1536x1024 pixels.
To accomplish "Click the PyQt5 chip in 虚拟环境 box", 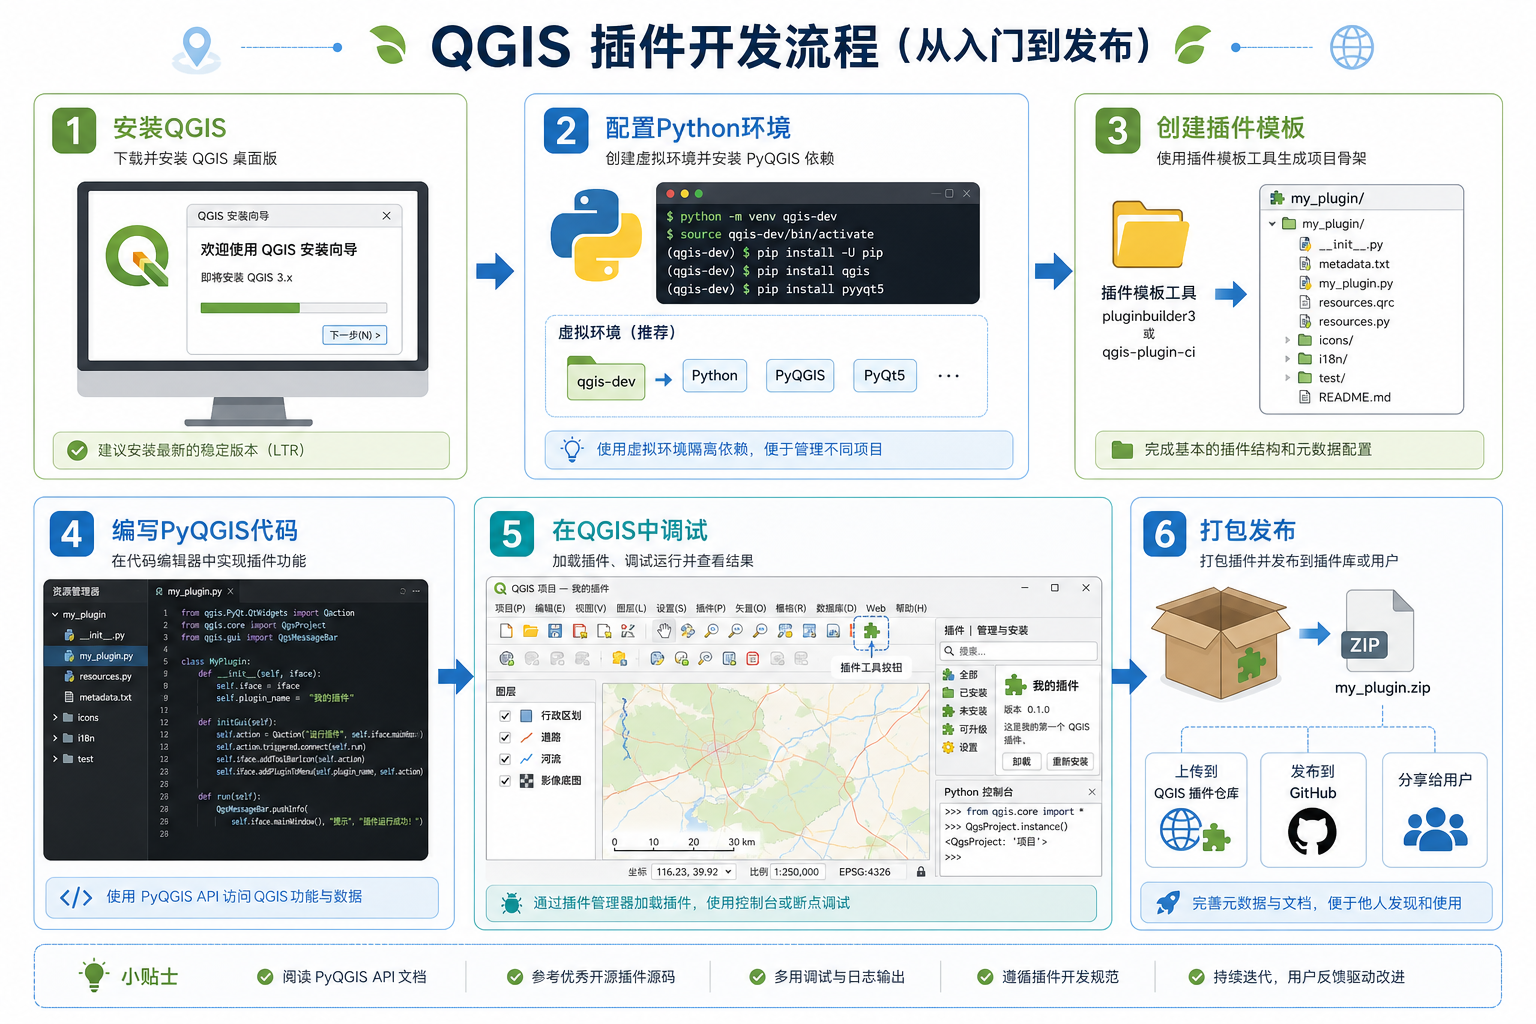I will pos(884,376).
